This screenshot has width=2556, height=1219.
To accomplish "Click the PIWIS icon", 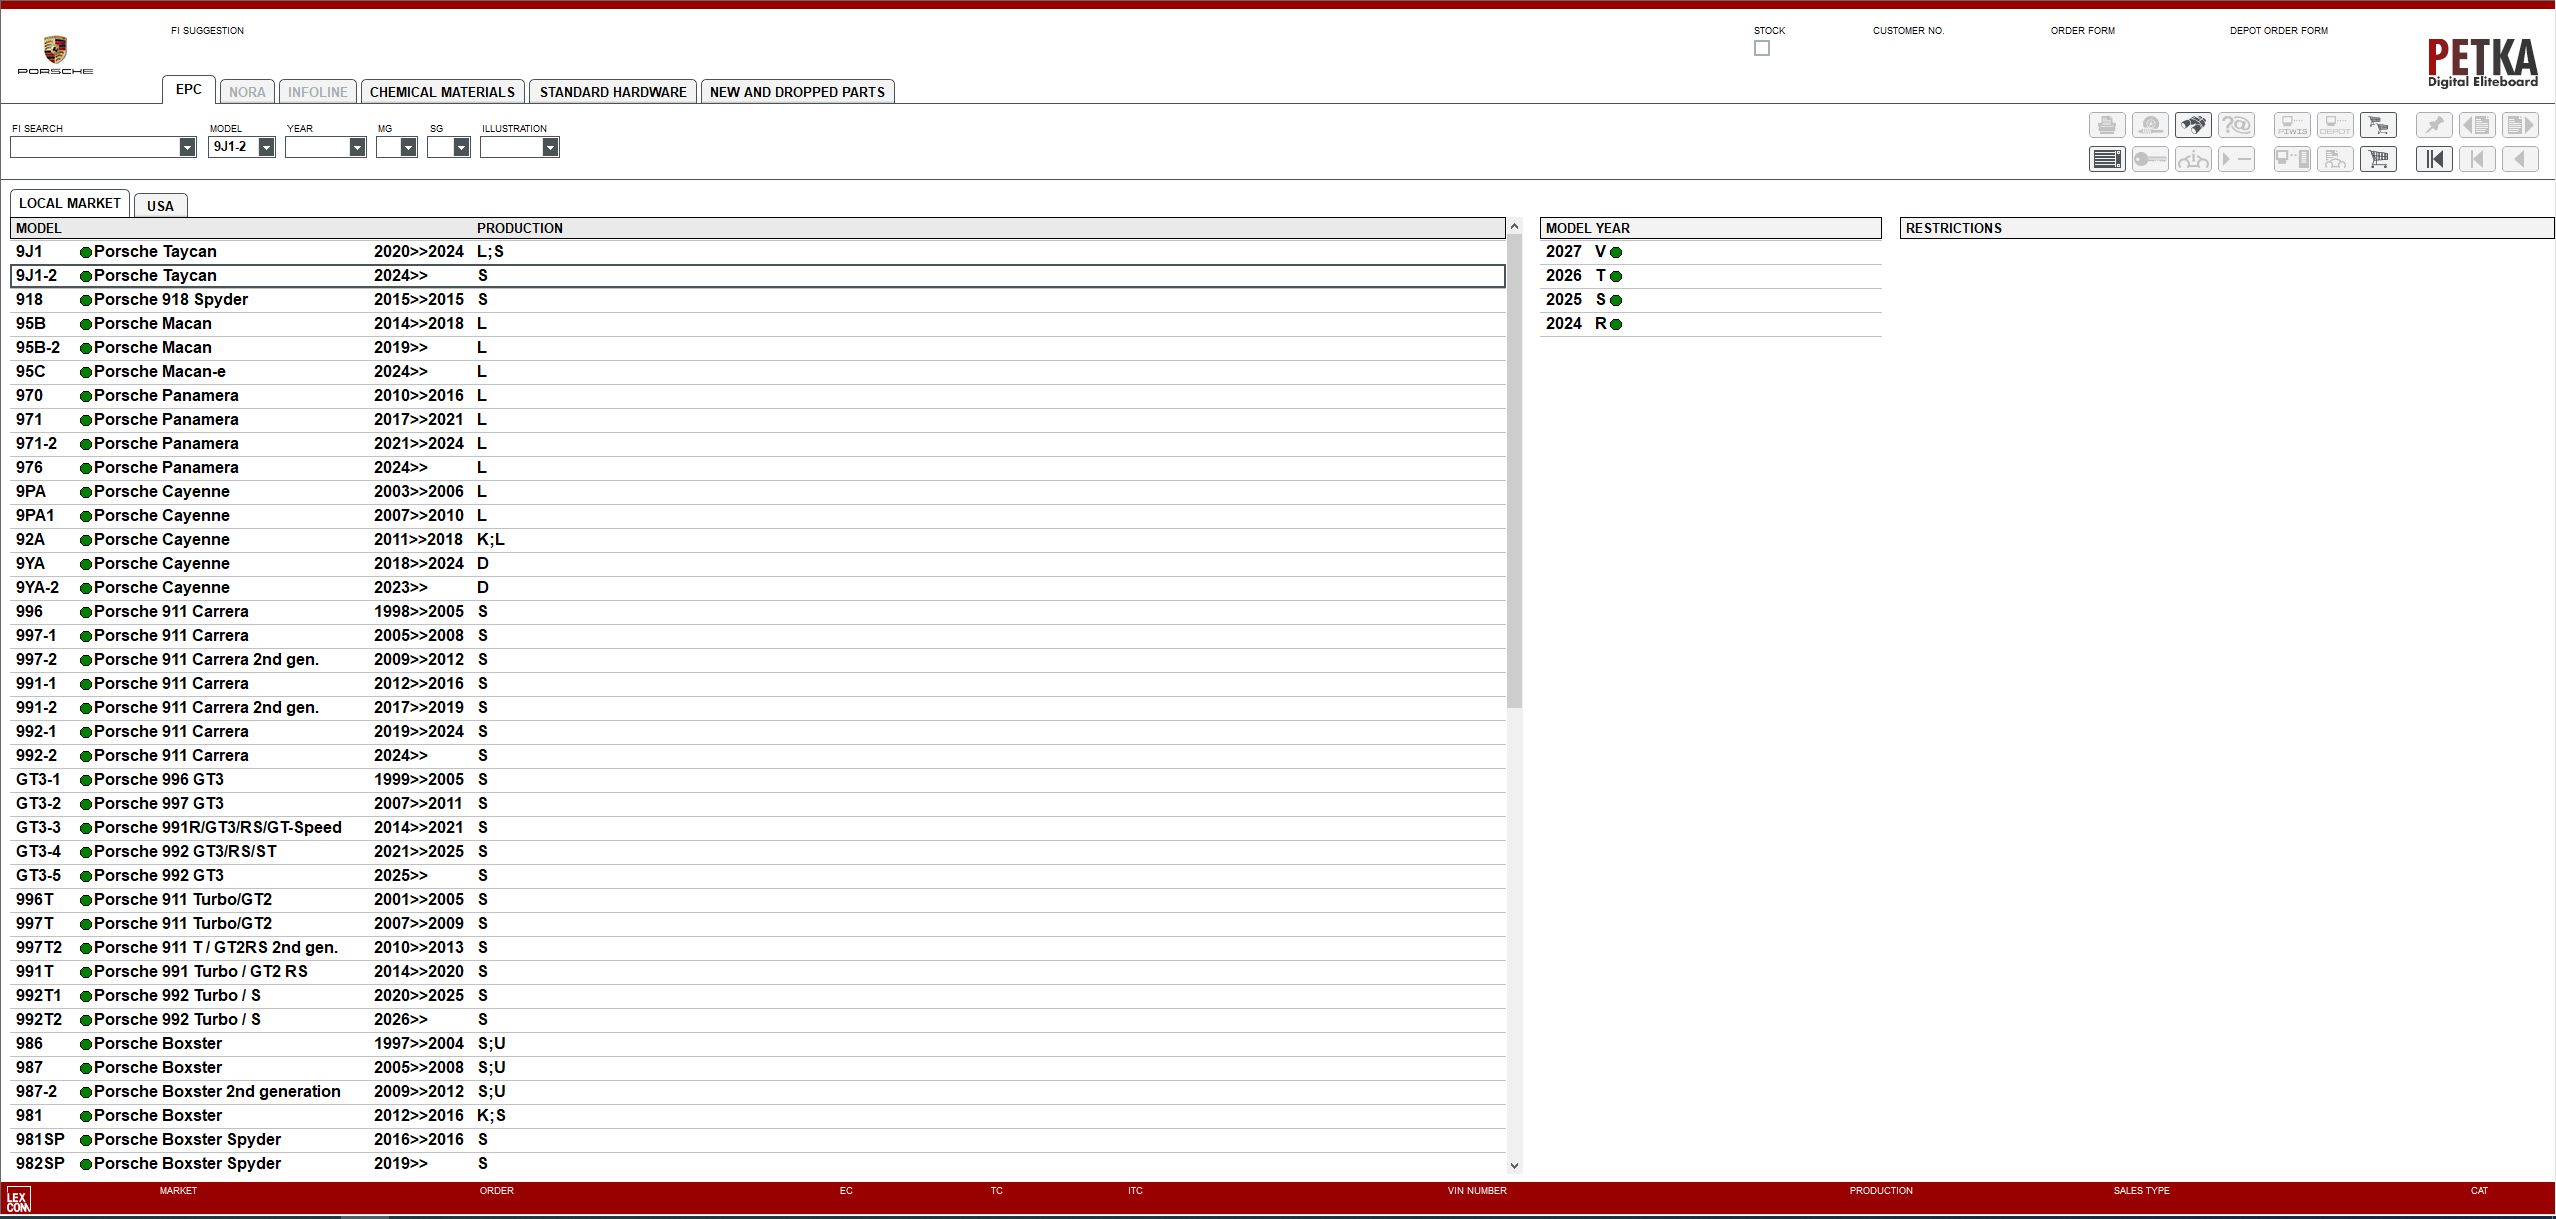I will (2291, 125).
